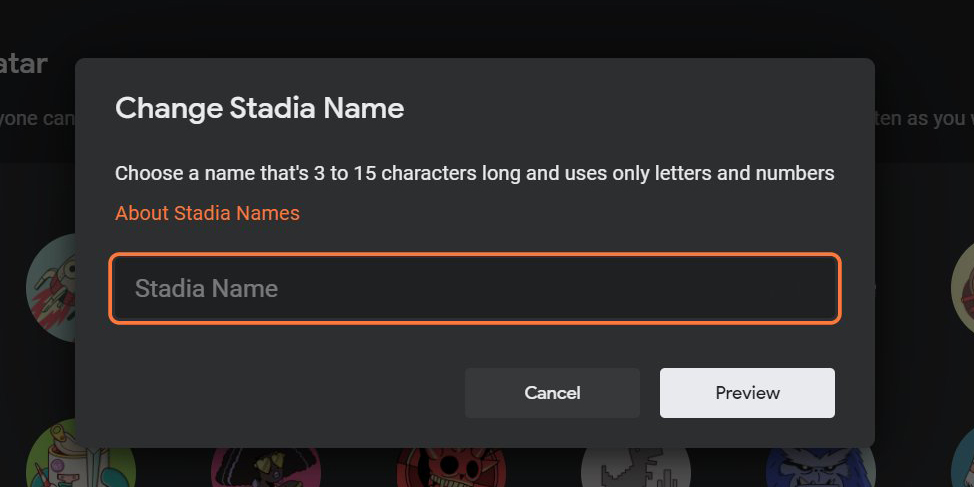Open the About Stadia Names link

click(x=207, y=213)
